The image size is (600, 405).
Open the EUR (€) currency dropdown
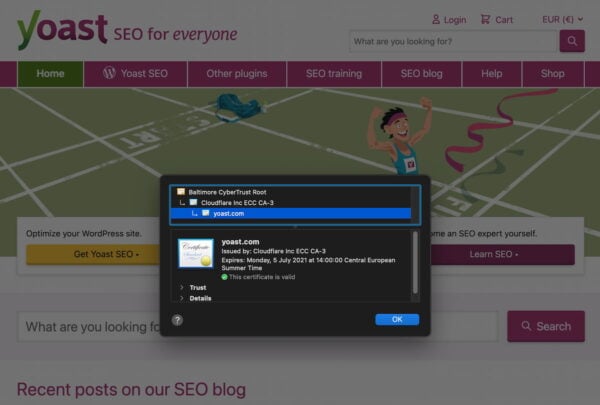coord(562,19)
